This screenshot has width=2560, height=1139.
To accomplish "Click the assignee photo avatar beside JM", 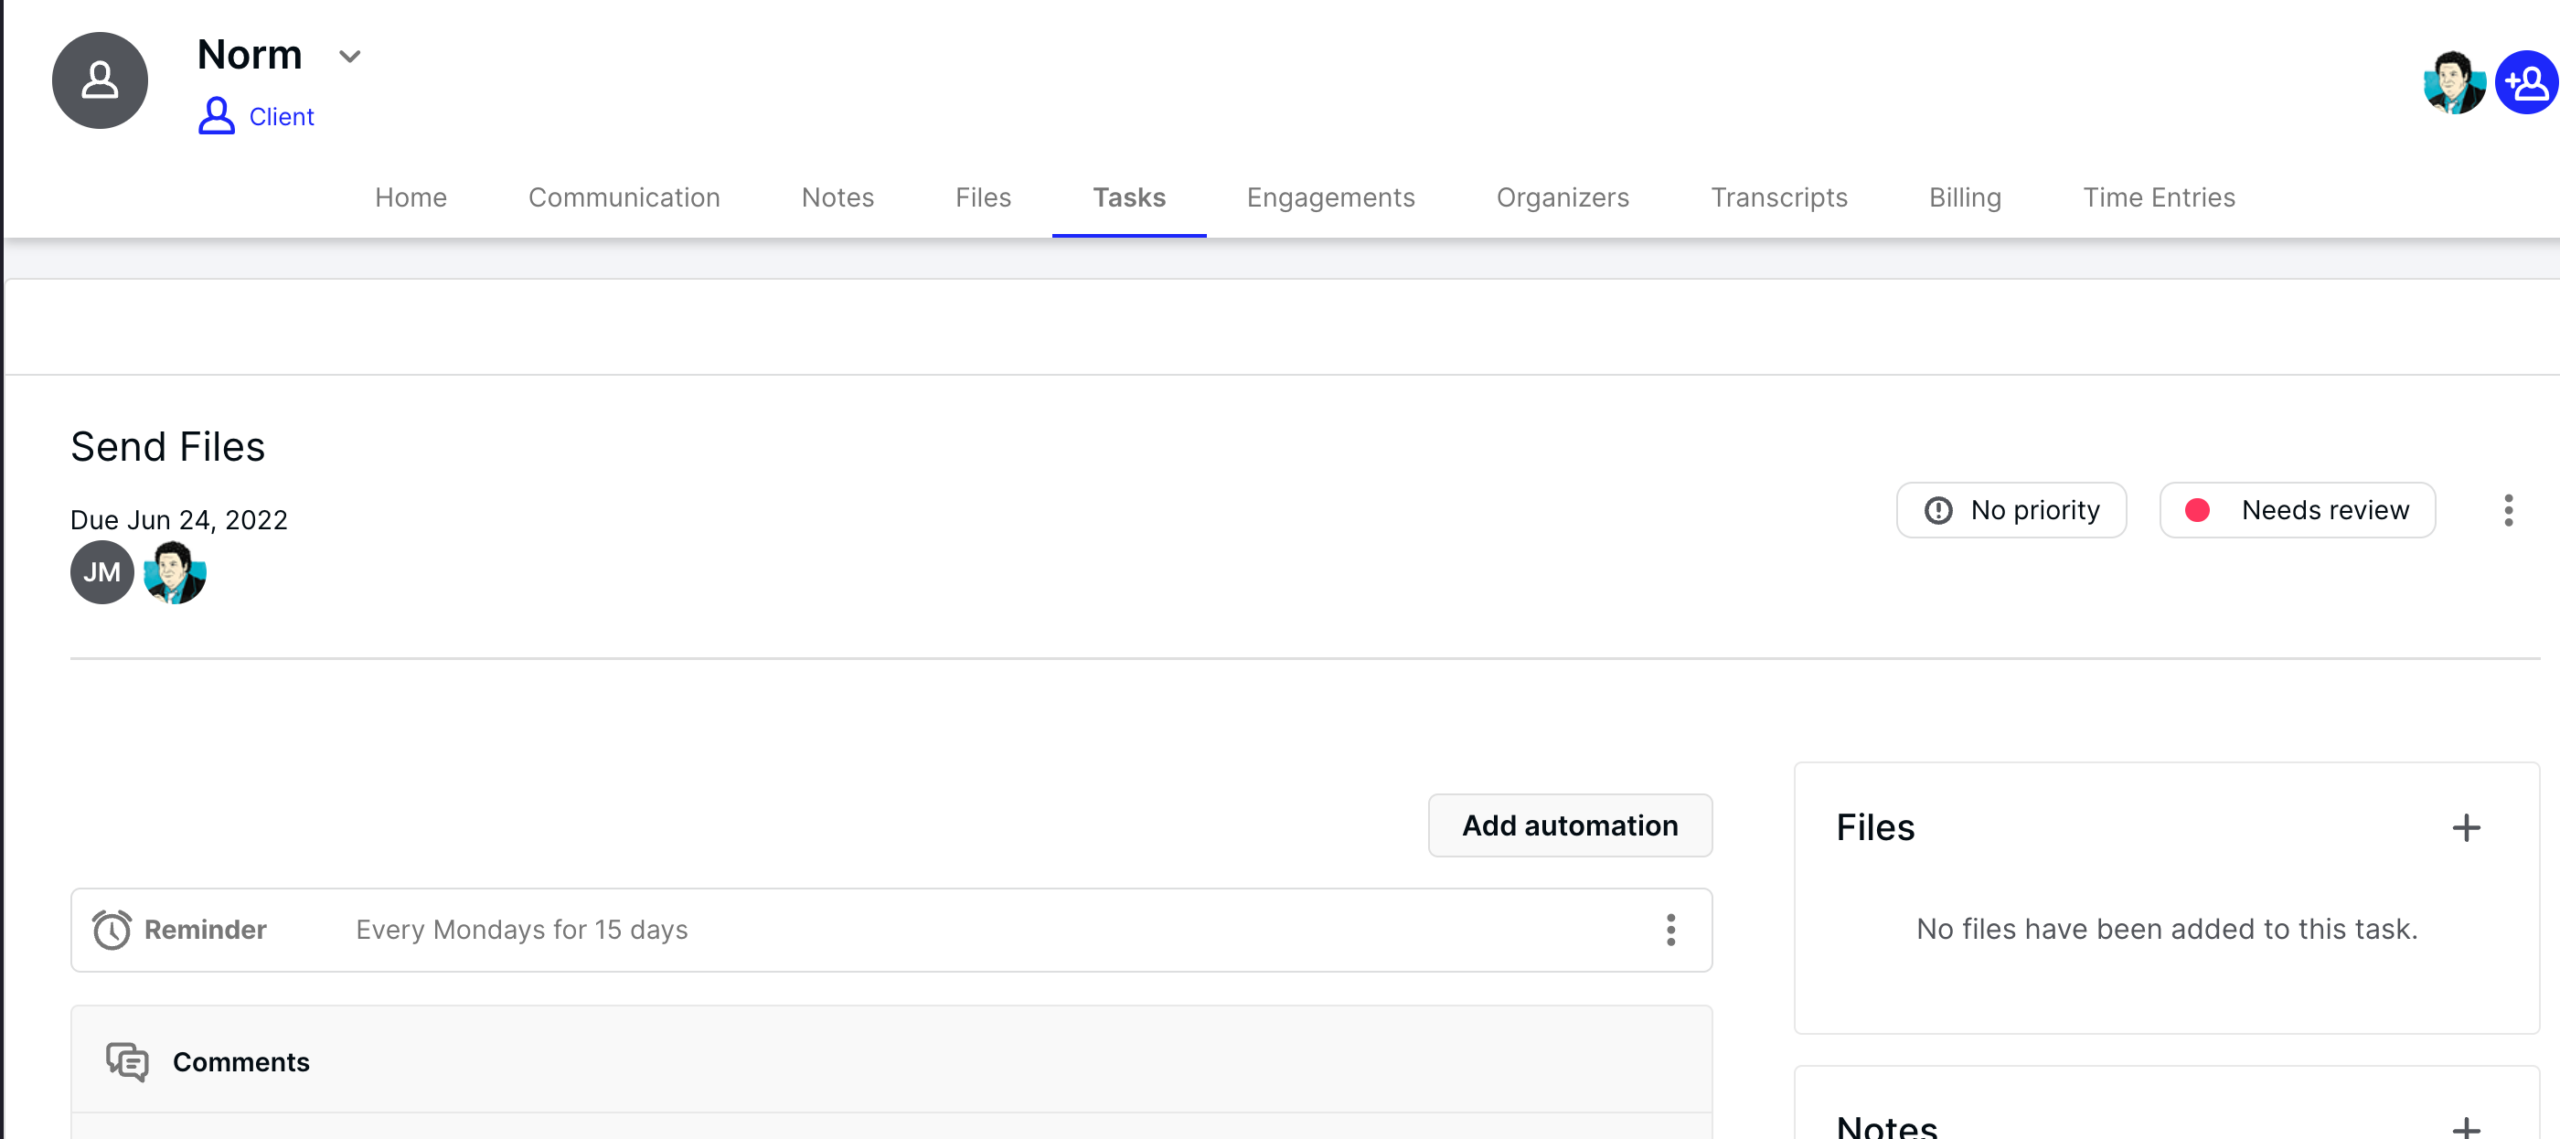I will click(175, 572).
